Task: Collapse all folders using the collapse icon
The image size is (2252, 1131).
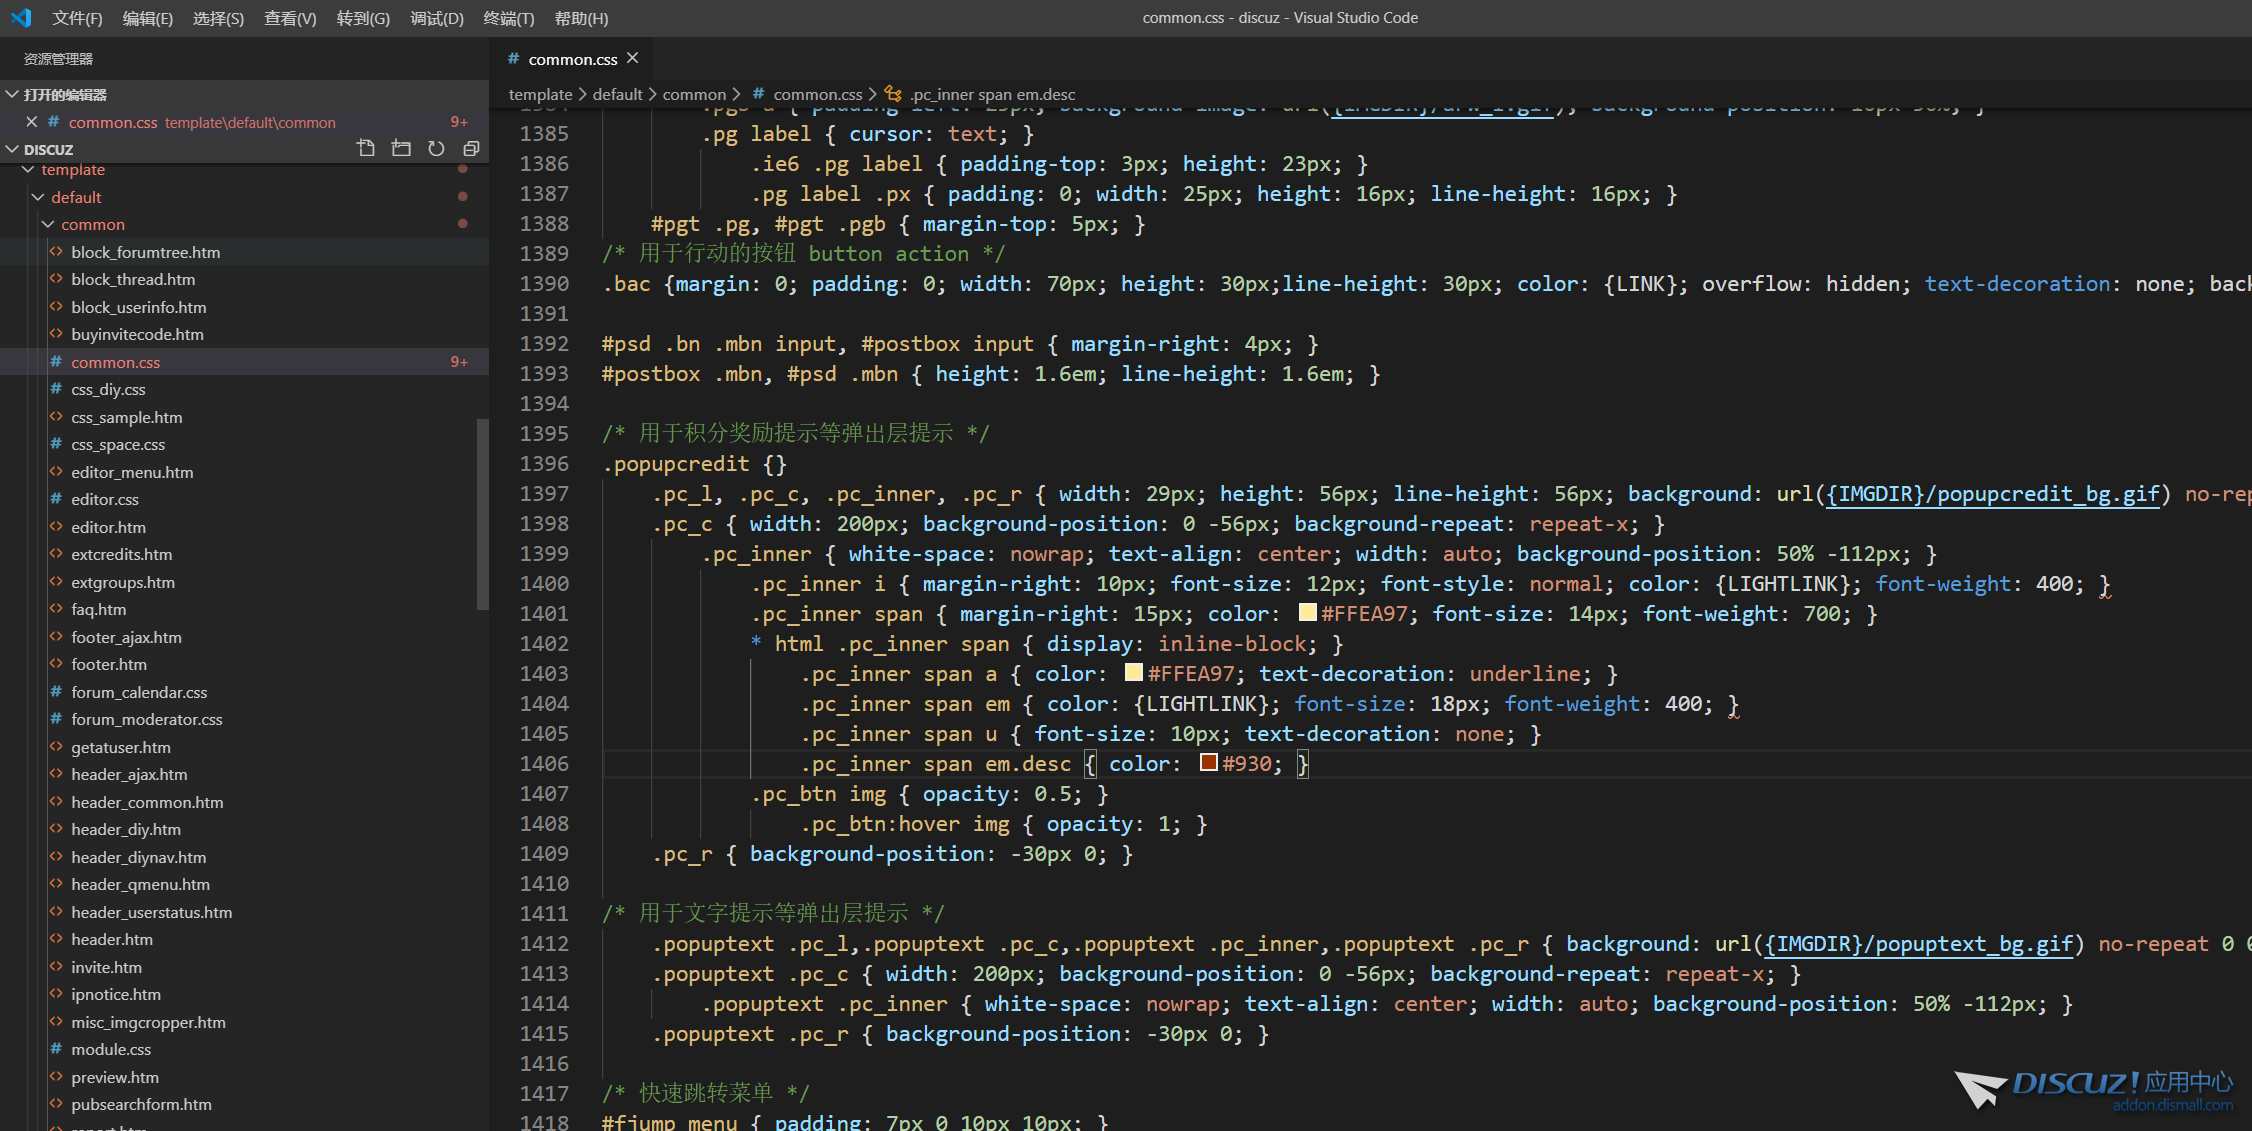Action: pos(471,149)
